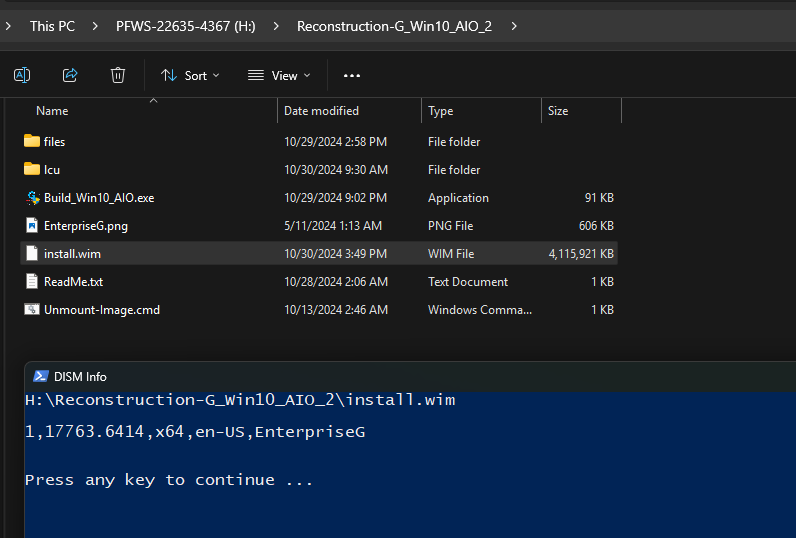Viewport: 796px width, 538px height.
Task: Select the Unmount-Image.cmd script icon
Action: [32, 309]
